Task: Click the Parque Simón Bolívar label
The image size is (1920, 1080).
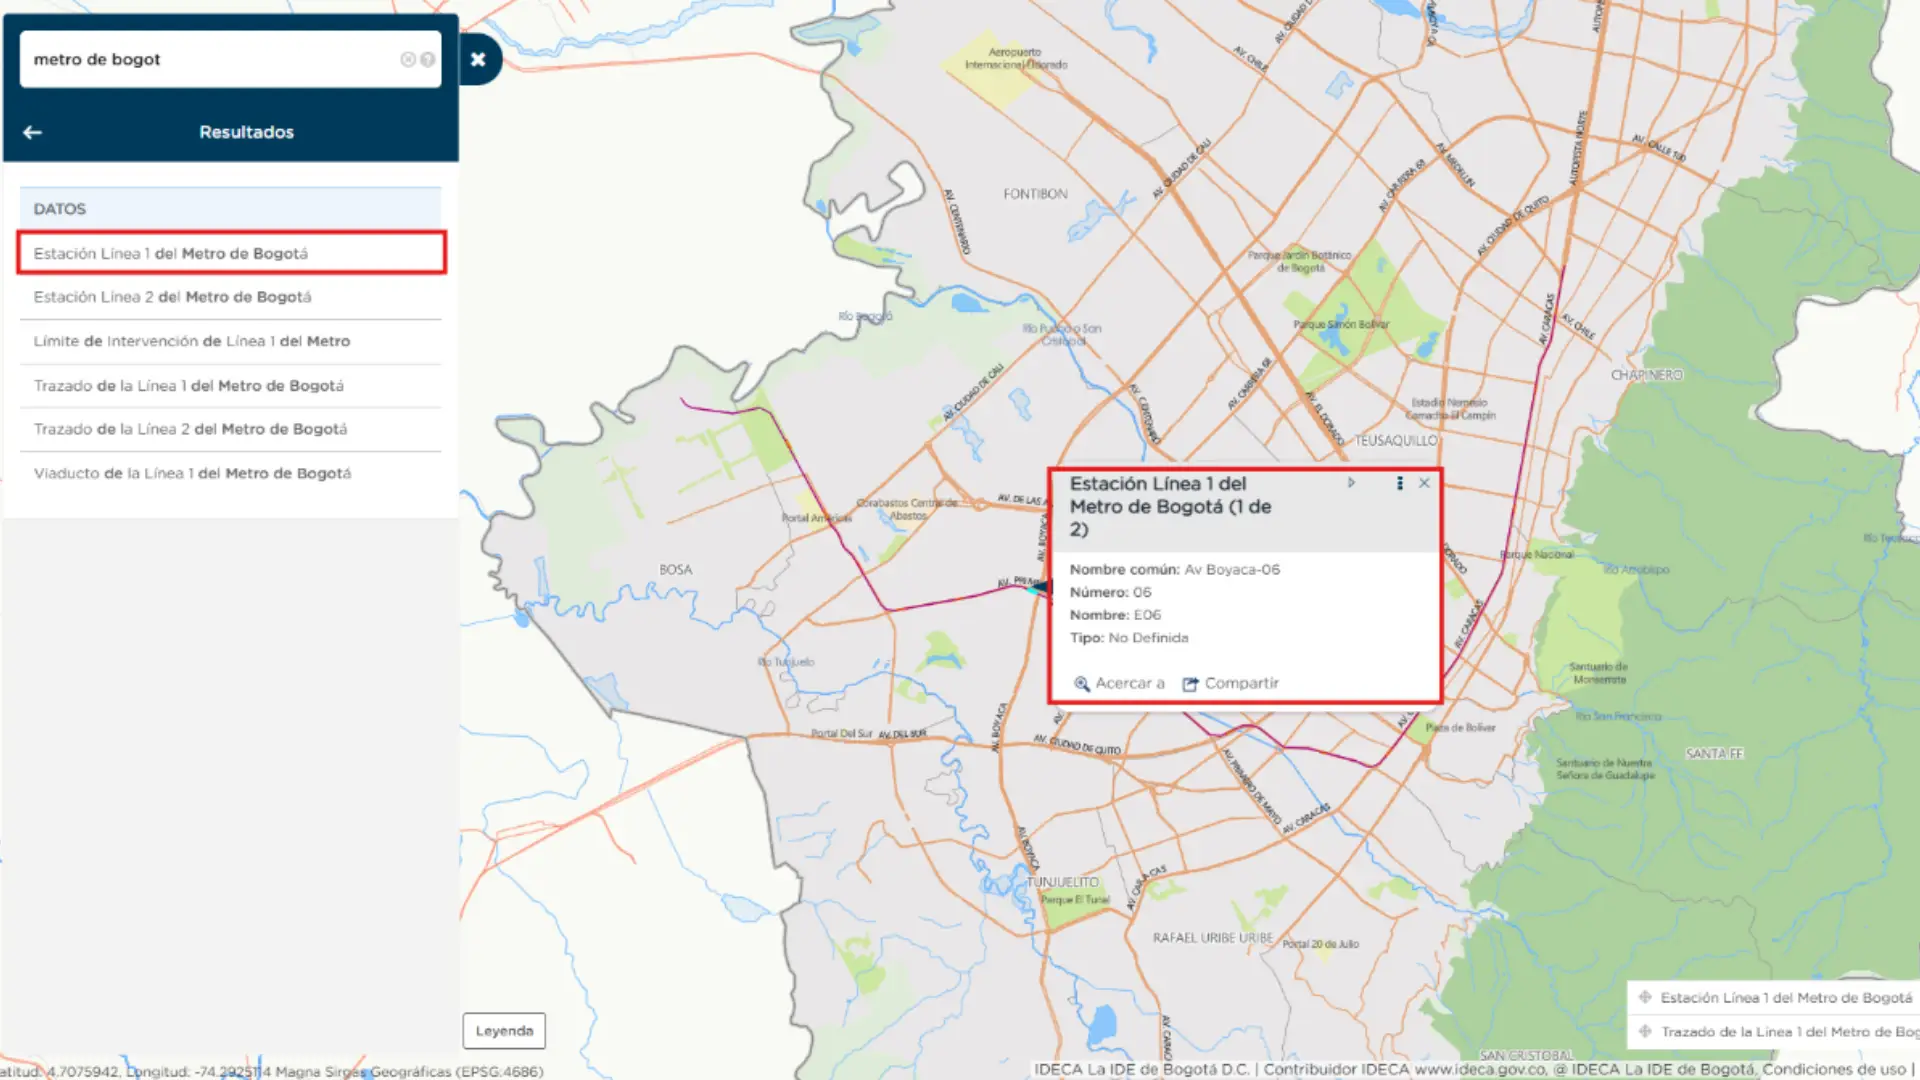Action: (1340, 324)
